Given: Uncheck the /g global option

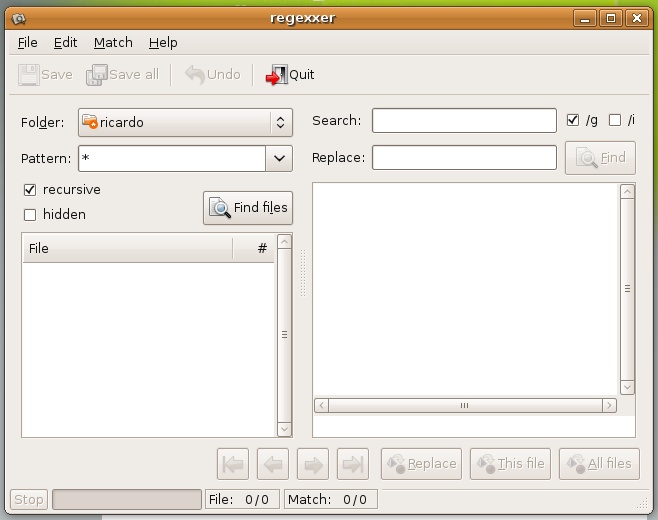Looking at the screenshot, I should tap(573, 120).
